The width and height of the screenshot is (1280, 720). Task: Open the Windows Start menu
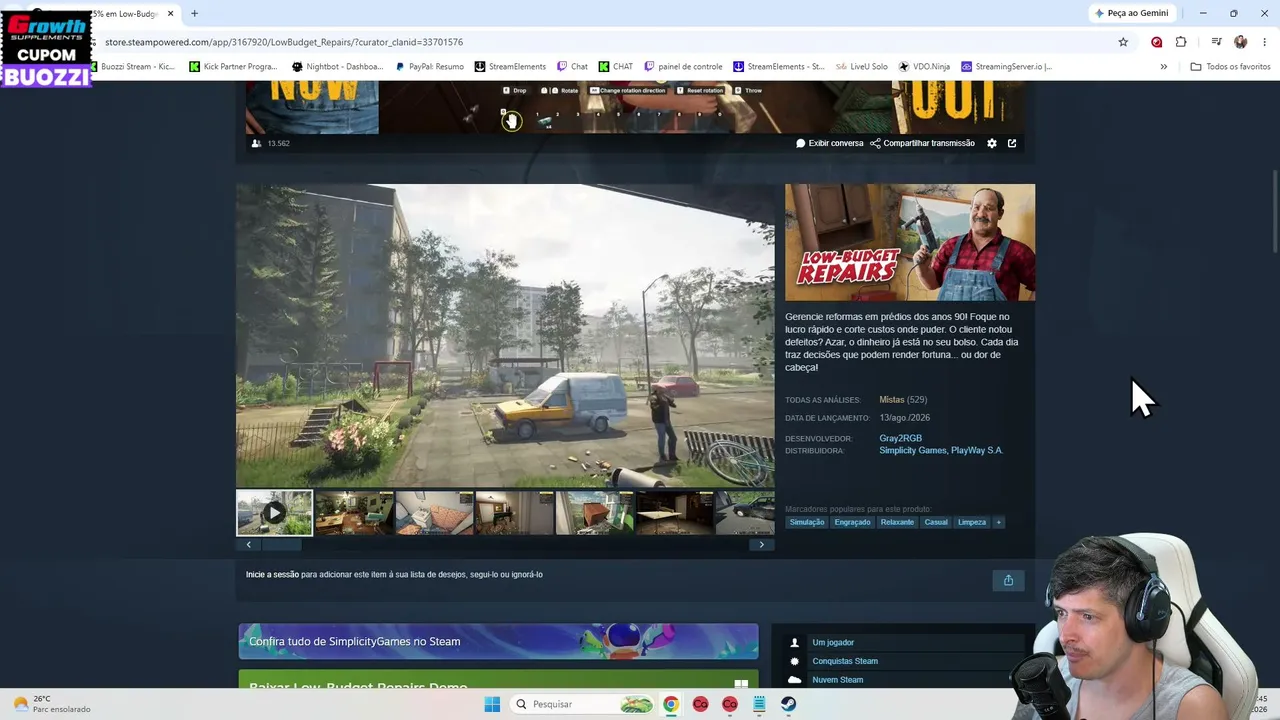pos(492,704)
